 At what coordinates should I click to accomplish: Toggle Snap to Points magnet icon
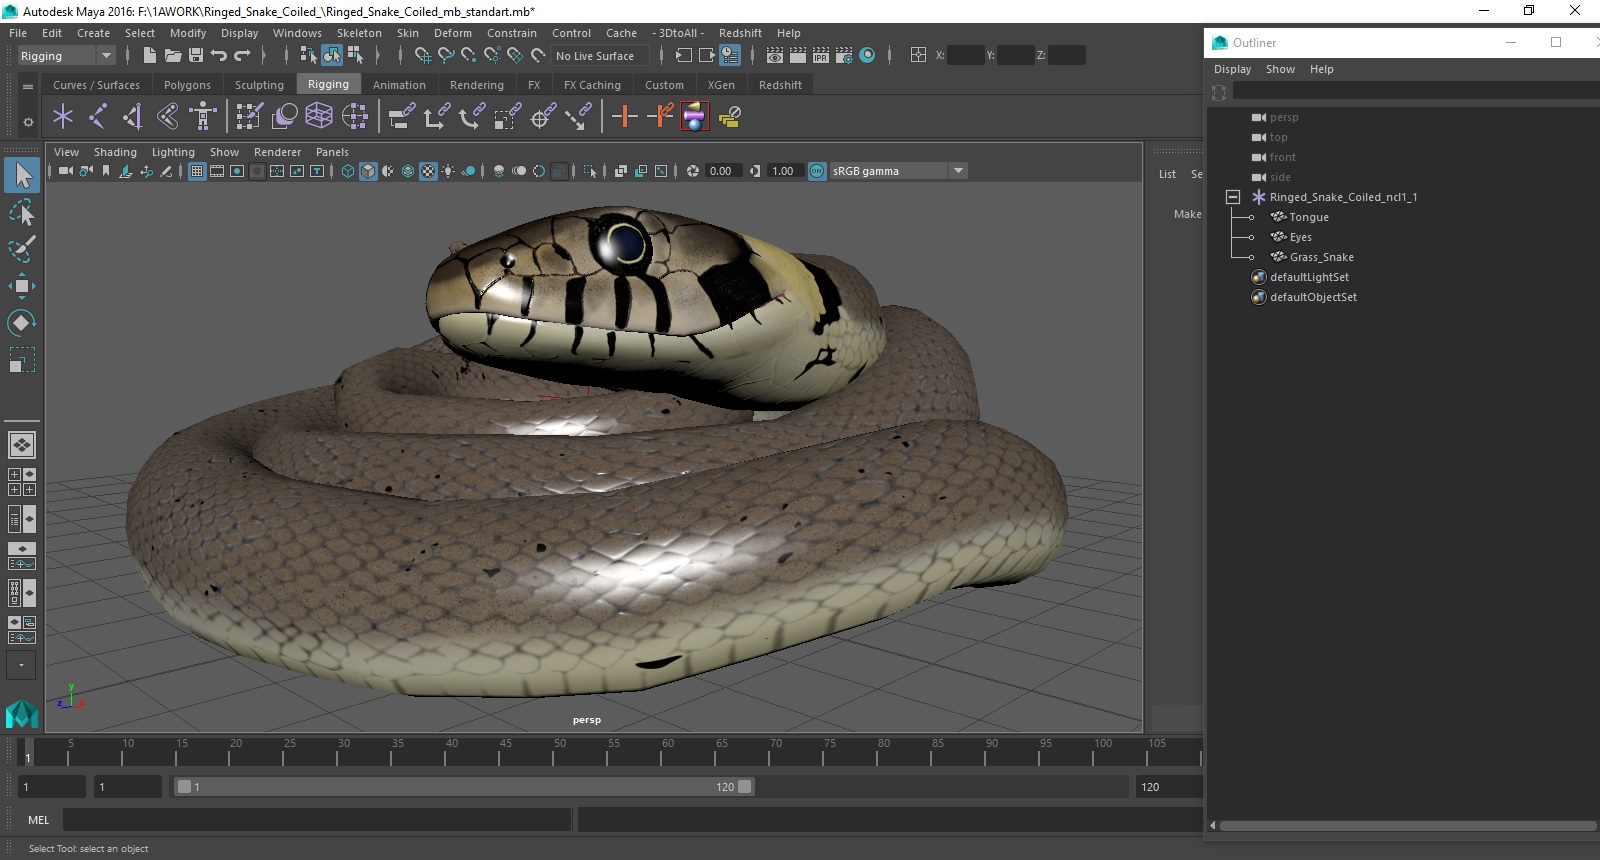pos(468,56)
